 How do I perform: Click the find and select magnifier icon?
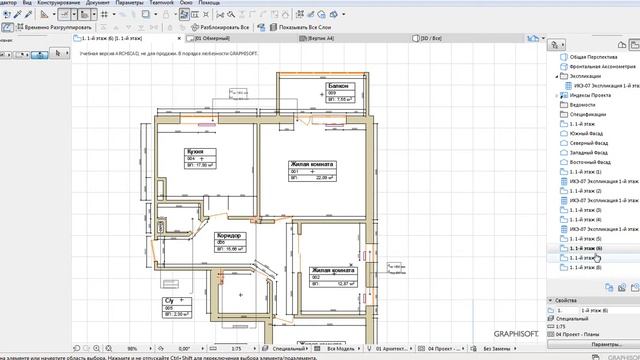231,15
